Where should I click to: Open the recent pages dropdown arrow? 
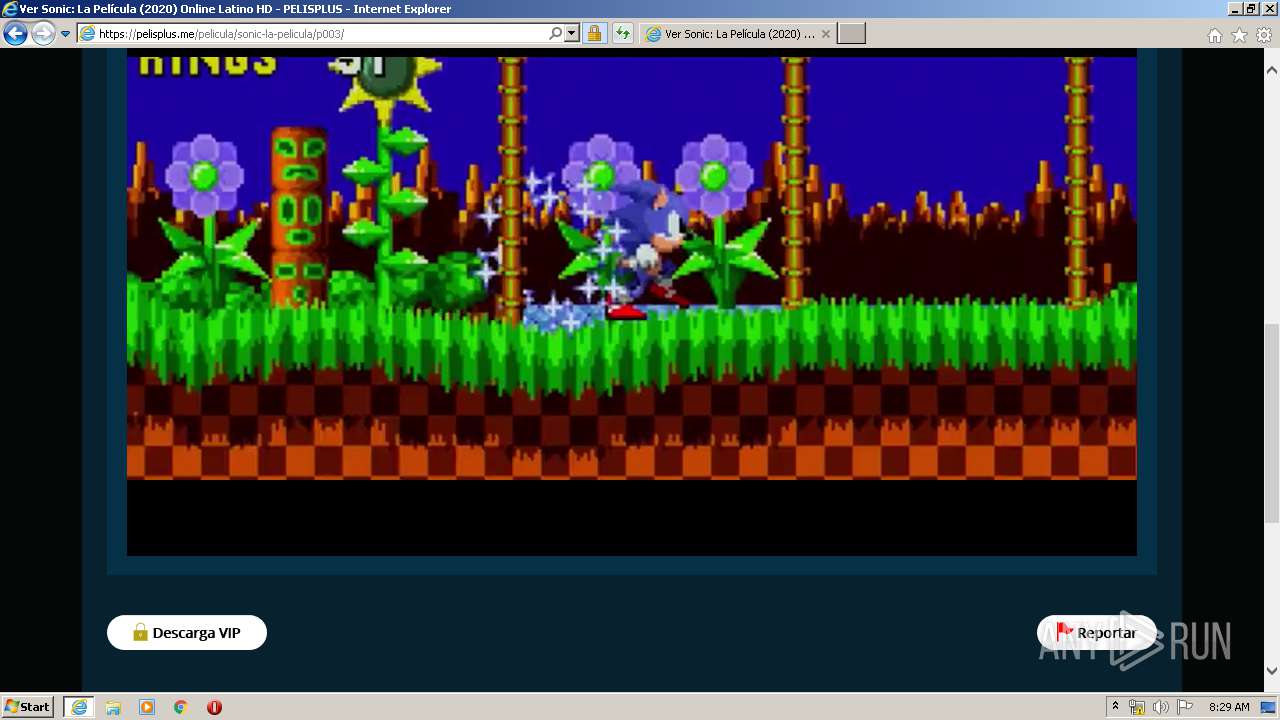coord(66,34)
